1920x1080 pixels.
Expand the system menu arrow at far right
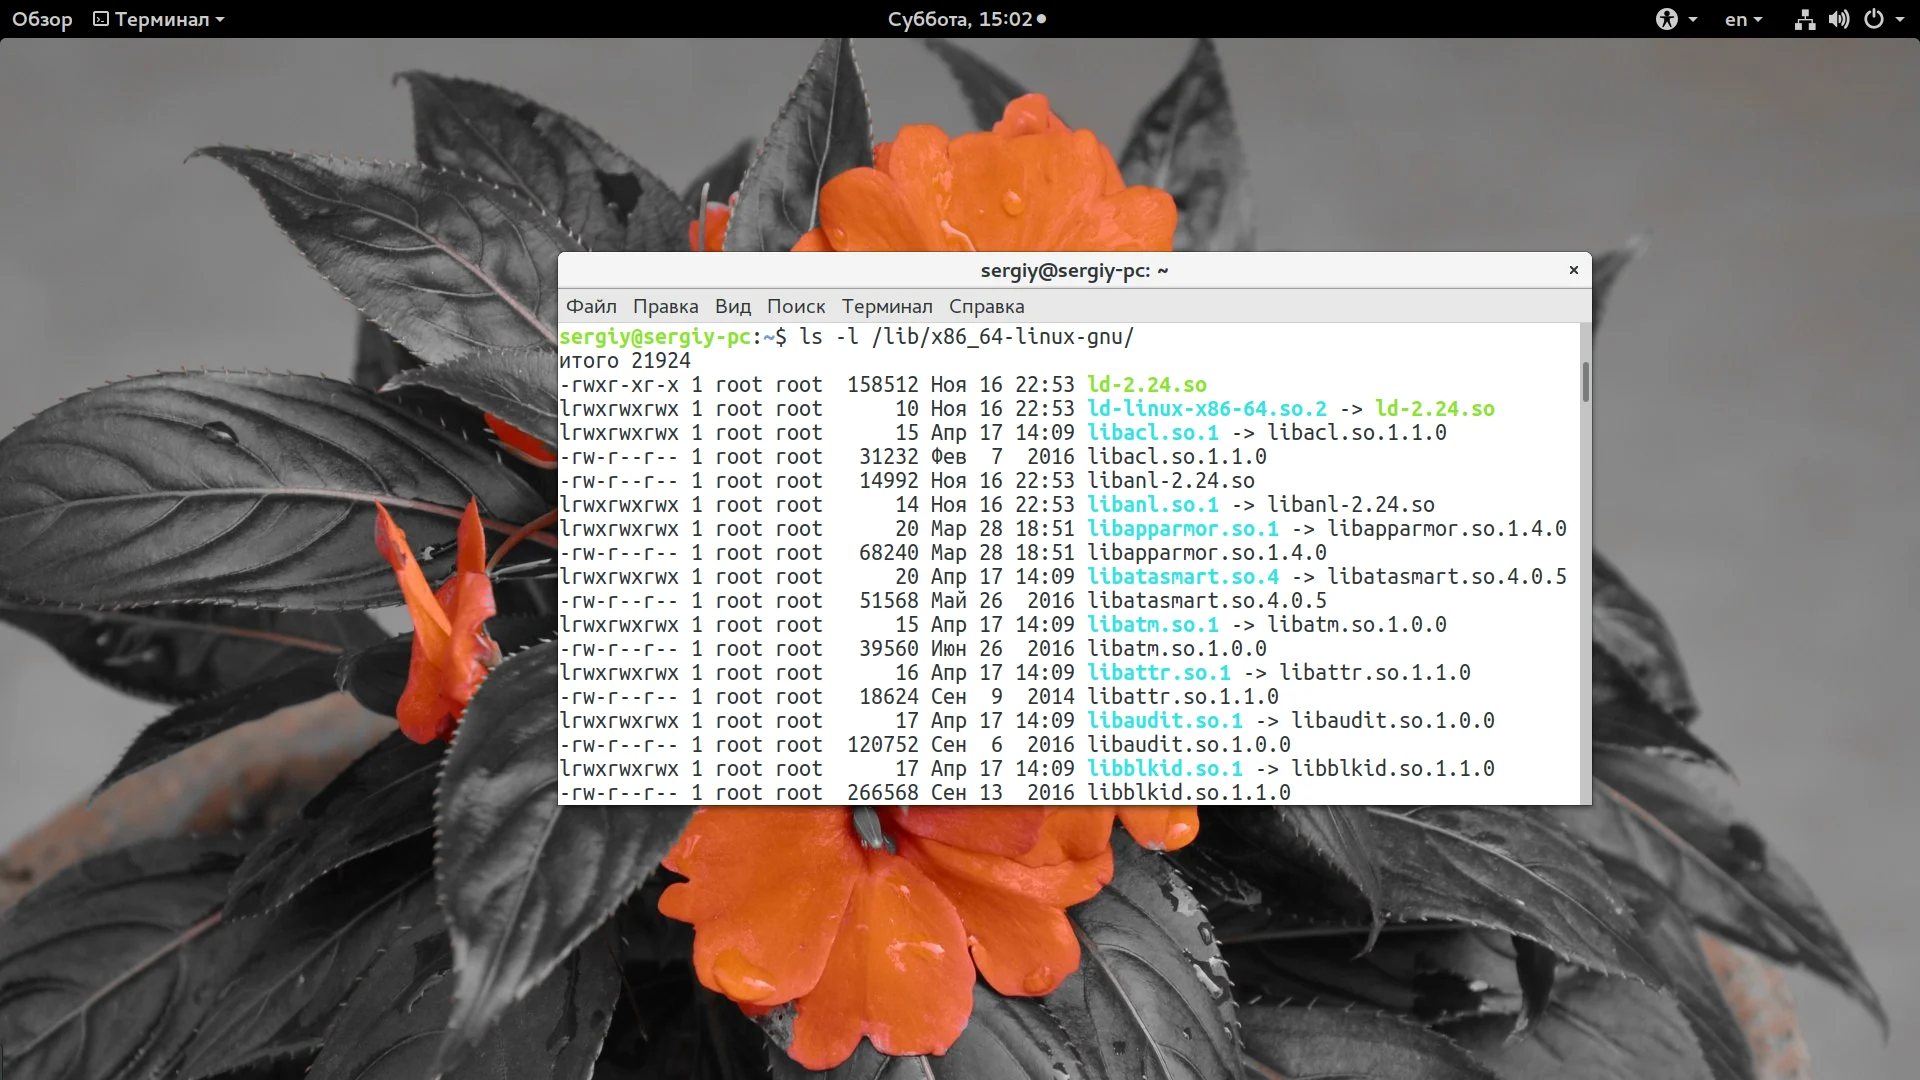click(x=1900, y=19)
